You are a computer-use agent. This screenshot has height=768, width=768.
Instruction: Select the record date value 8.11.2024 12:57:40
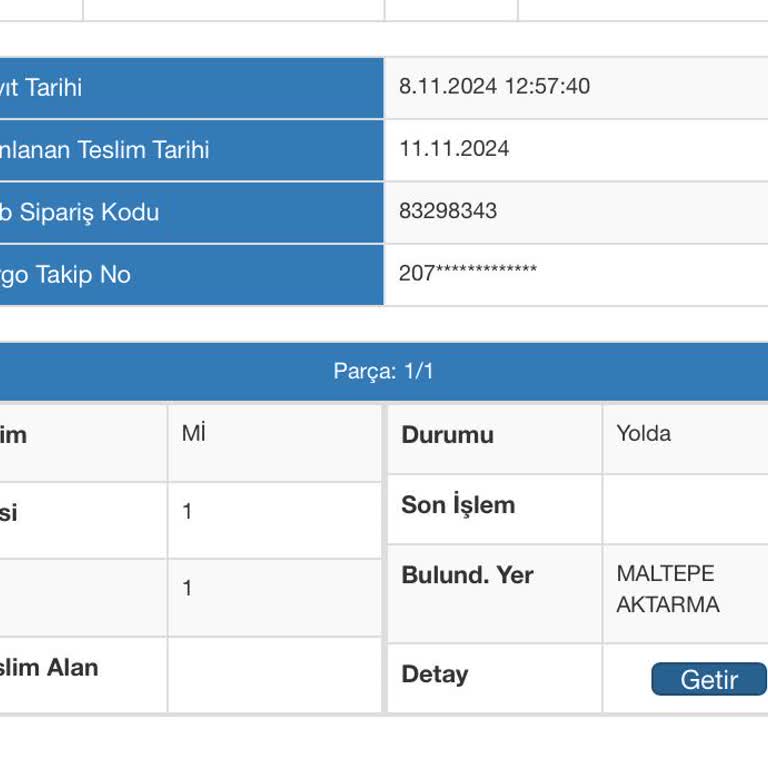pyautogui.click(x=494, y=86)
